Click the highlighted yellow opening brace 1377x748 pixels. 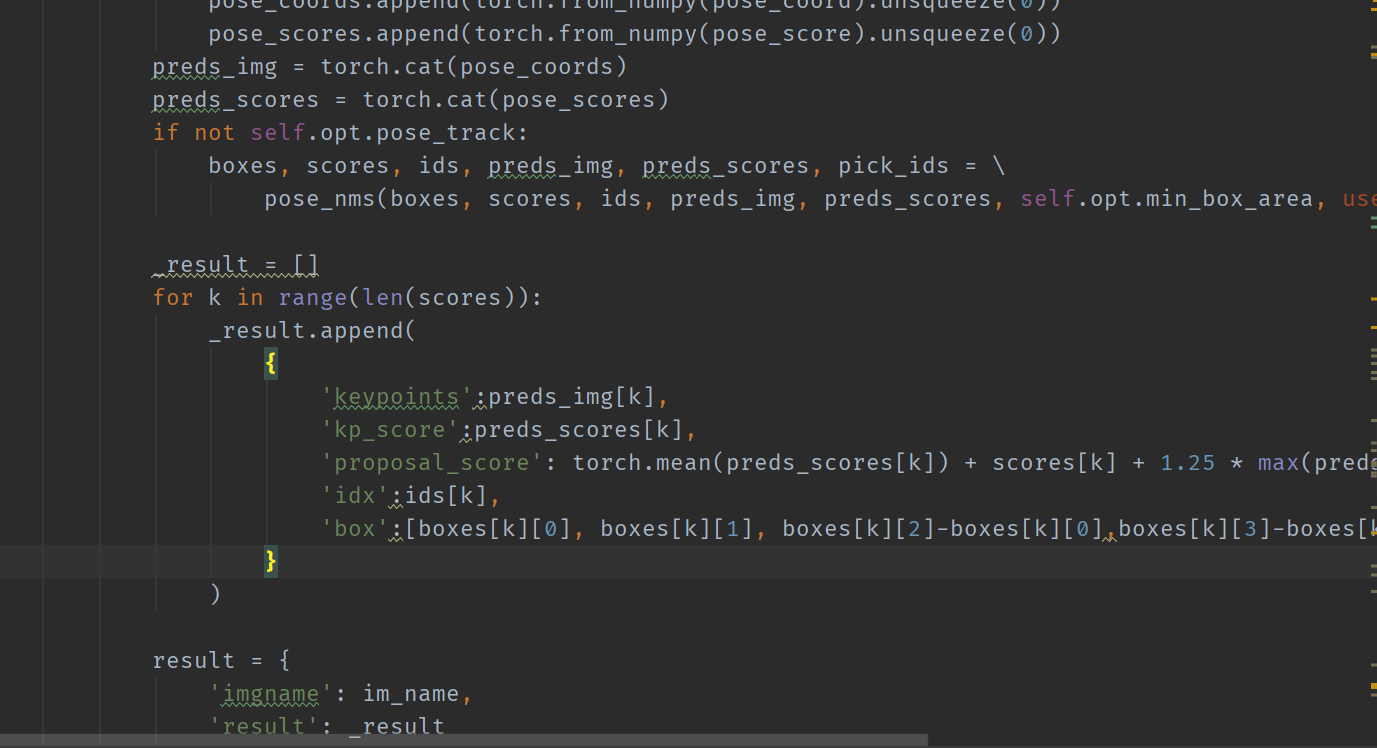click(x=269, y=363)
